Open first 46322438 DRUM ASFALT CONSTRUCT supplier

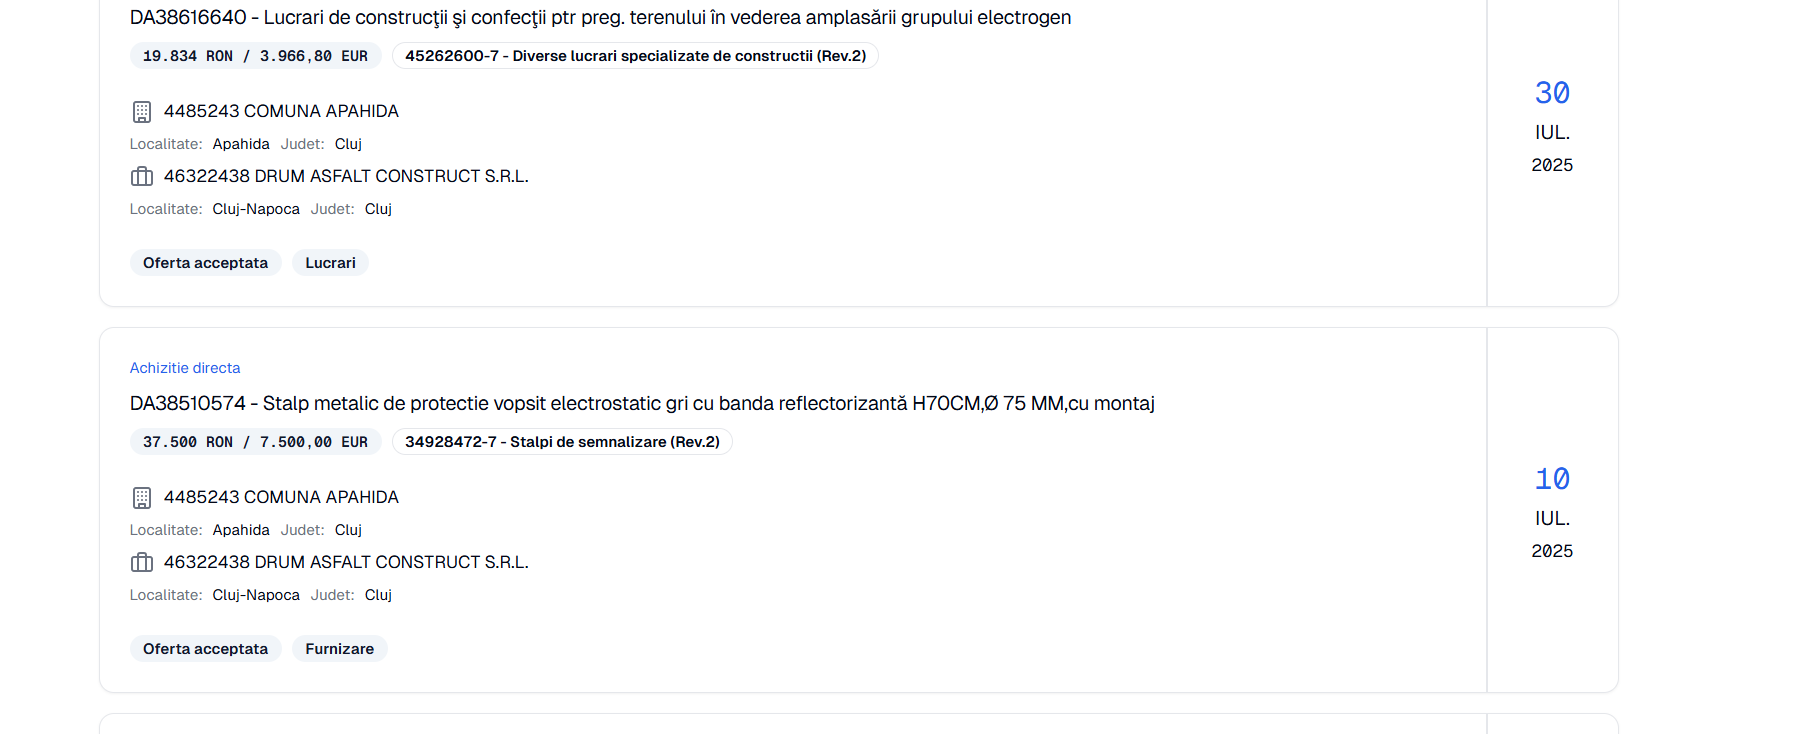(346, 176)
